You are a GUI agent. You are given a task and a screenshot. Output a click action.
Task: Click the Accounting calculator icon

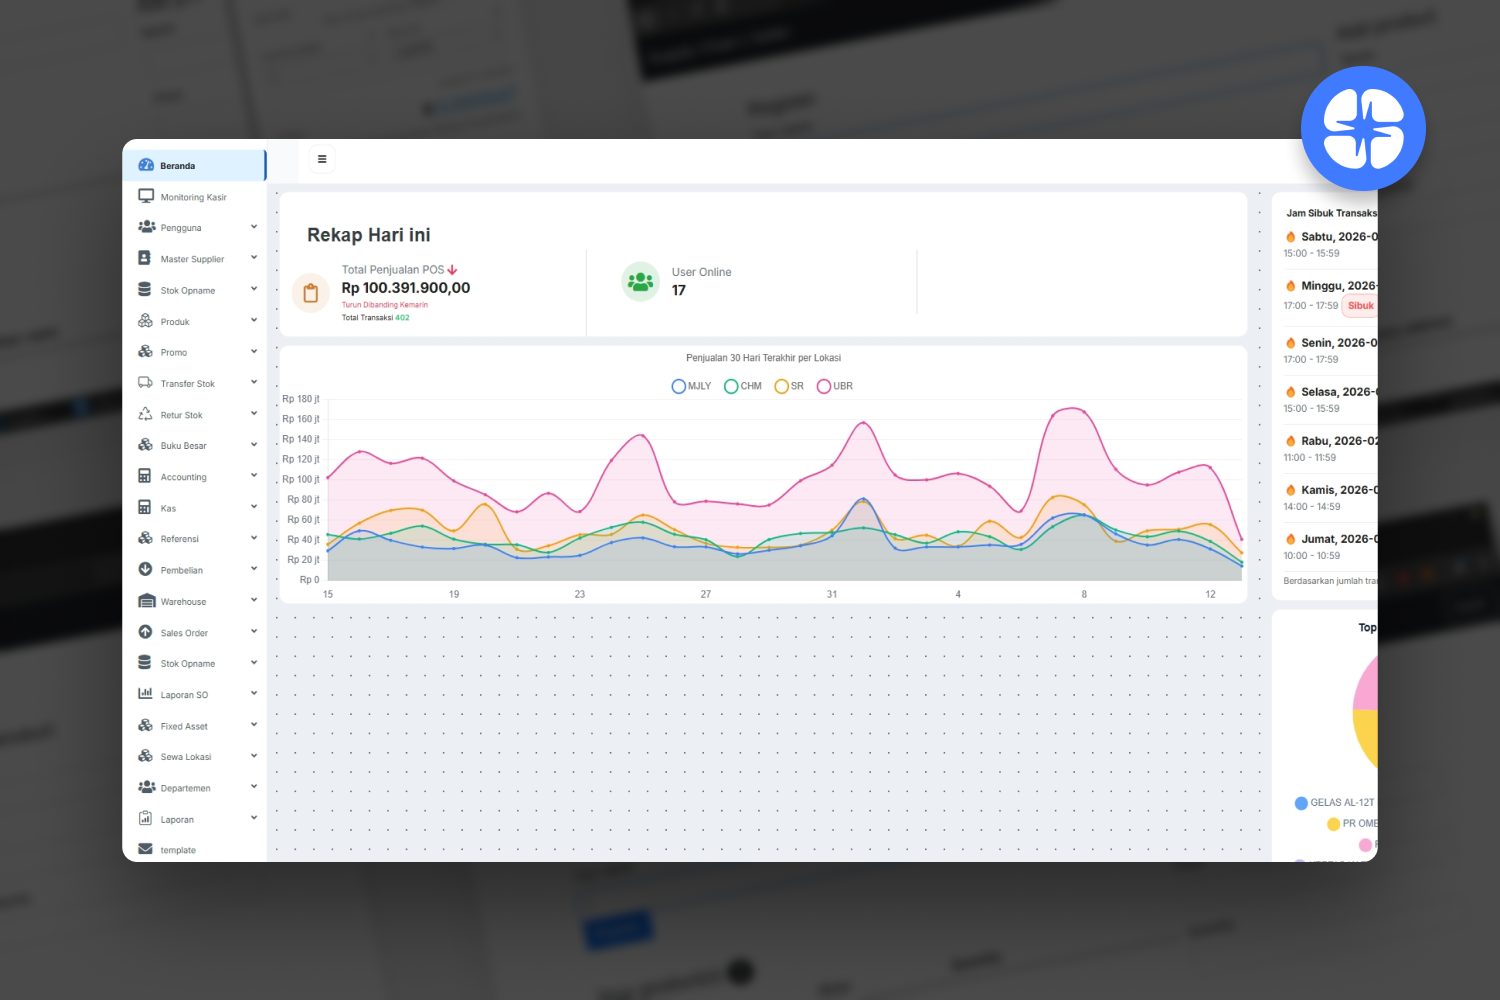(x=145, y=476)
